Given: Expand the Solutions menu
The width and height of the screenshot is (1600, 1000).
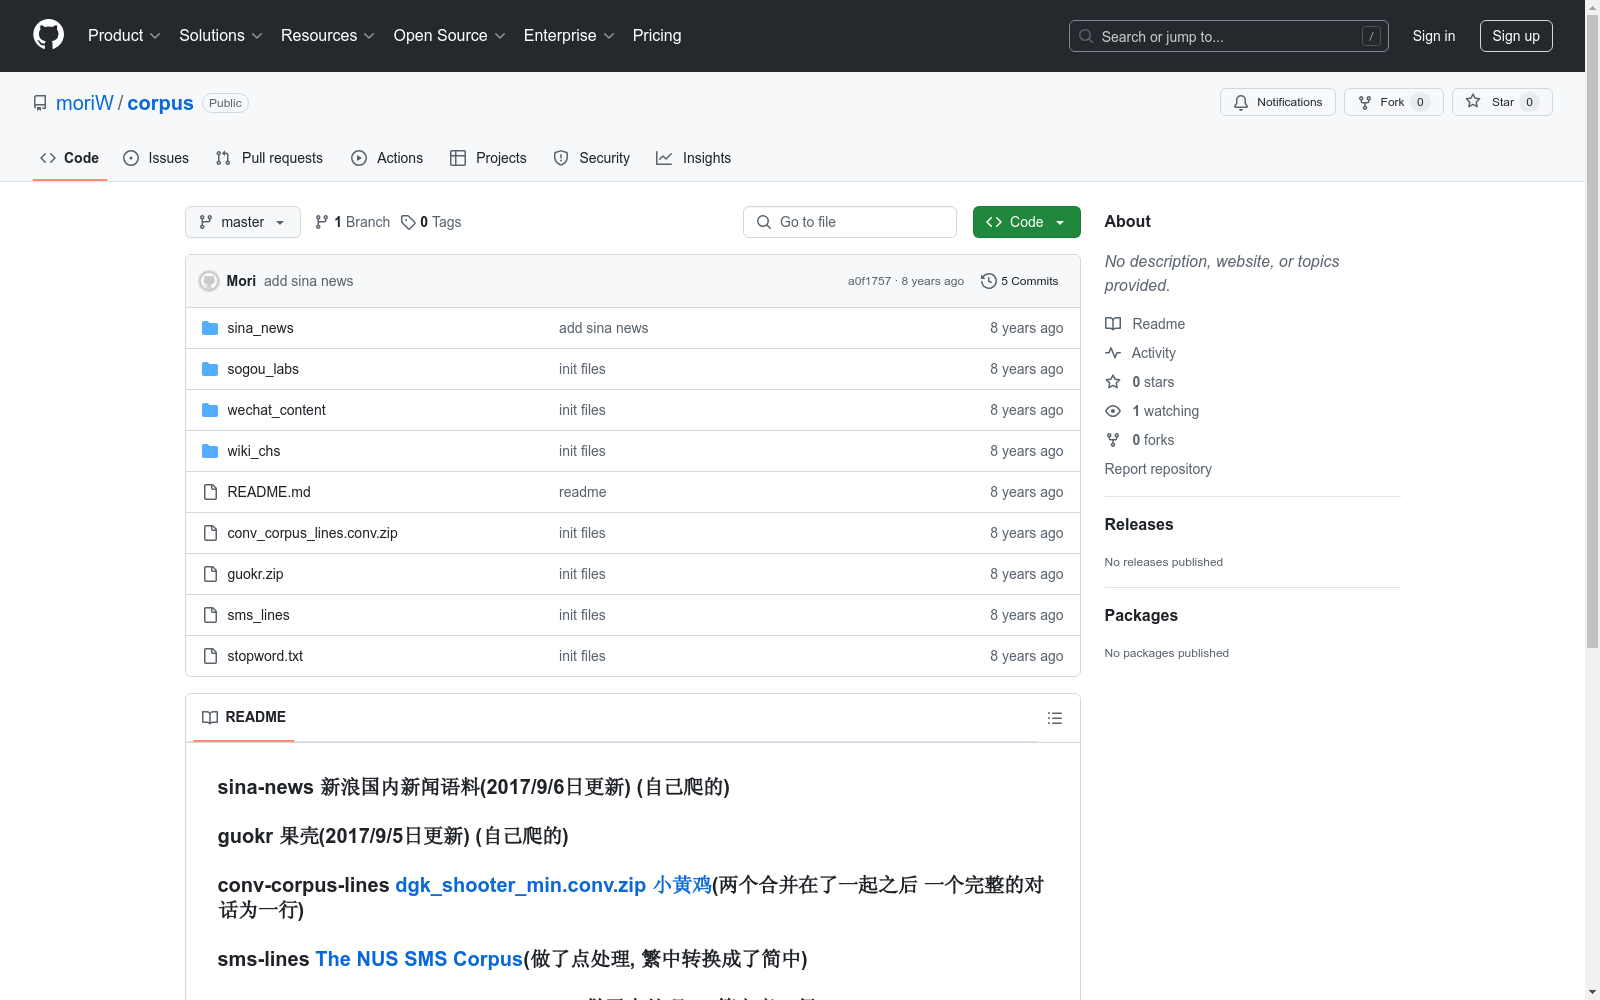Looking at the screenshot, I should point(221,36).
